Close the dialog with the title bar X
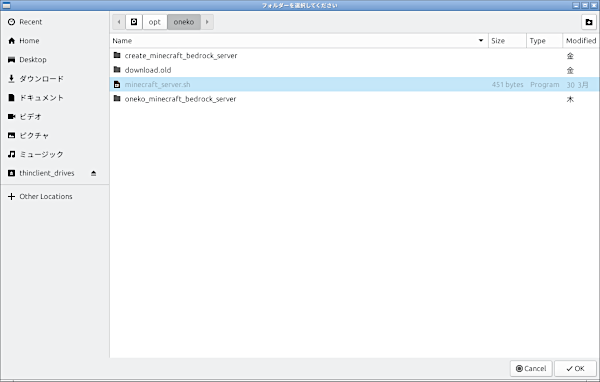The height and width of the screenshot is (382, 600). click(x=593, y=5)
